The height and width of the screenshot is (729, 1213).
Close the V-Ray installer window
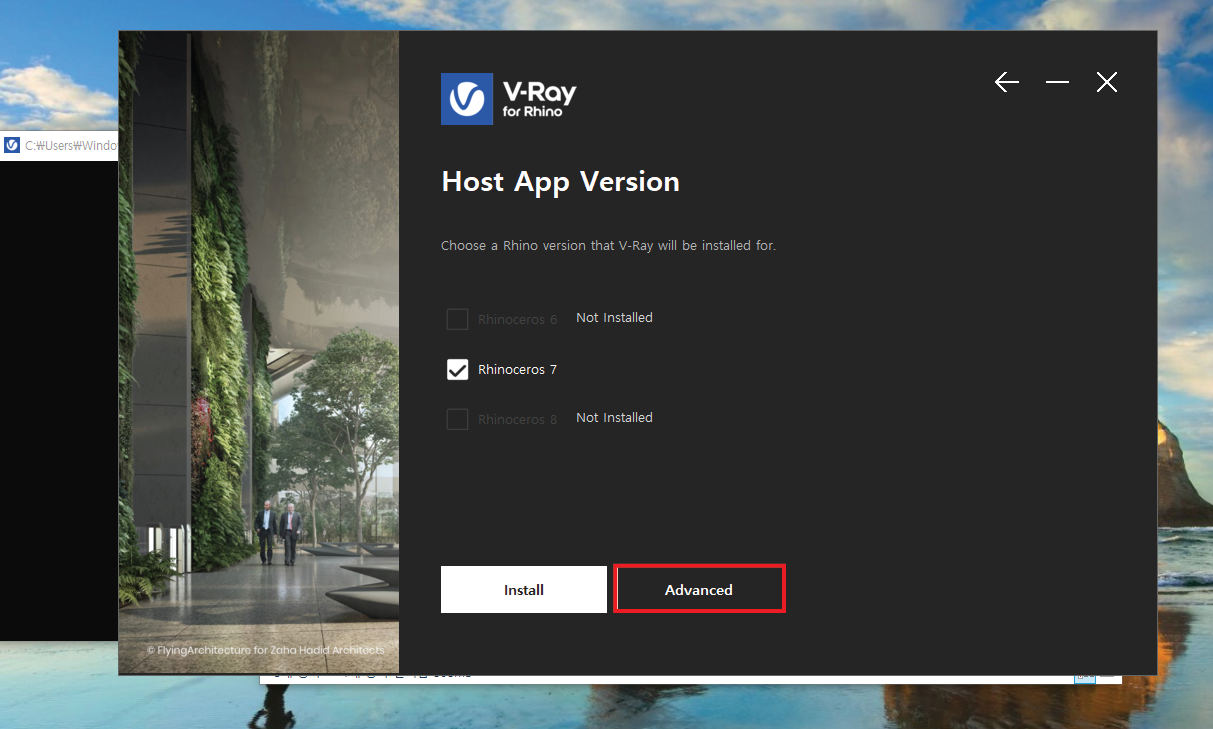[x=1106, y=82]
